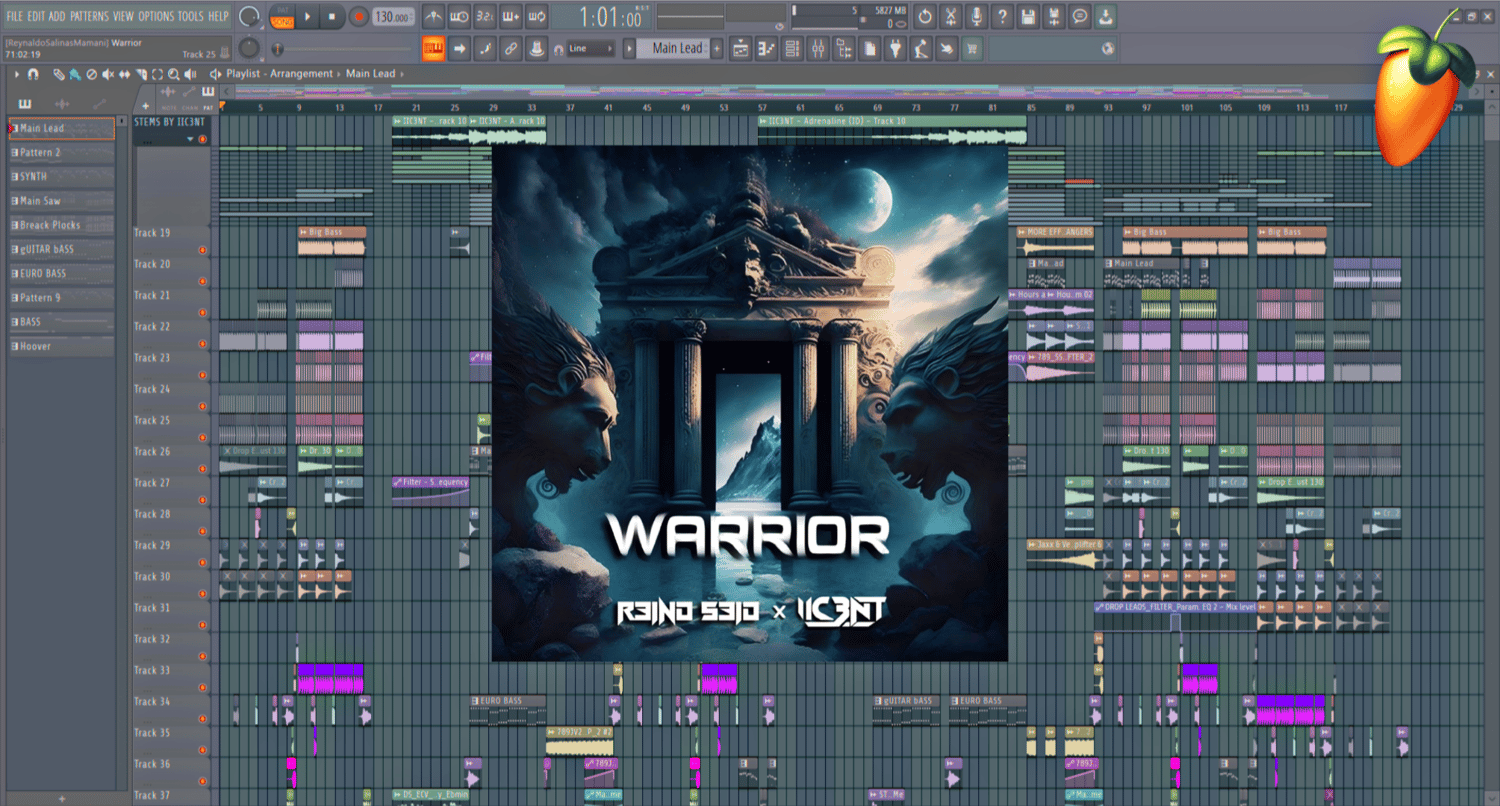This screenshot has width=1500, height=806.
Task: Click the globe icon in hint bar
Action: (1108, 48)
